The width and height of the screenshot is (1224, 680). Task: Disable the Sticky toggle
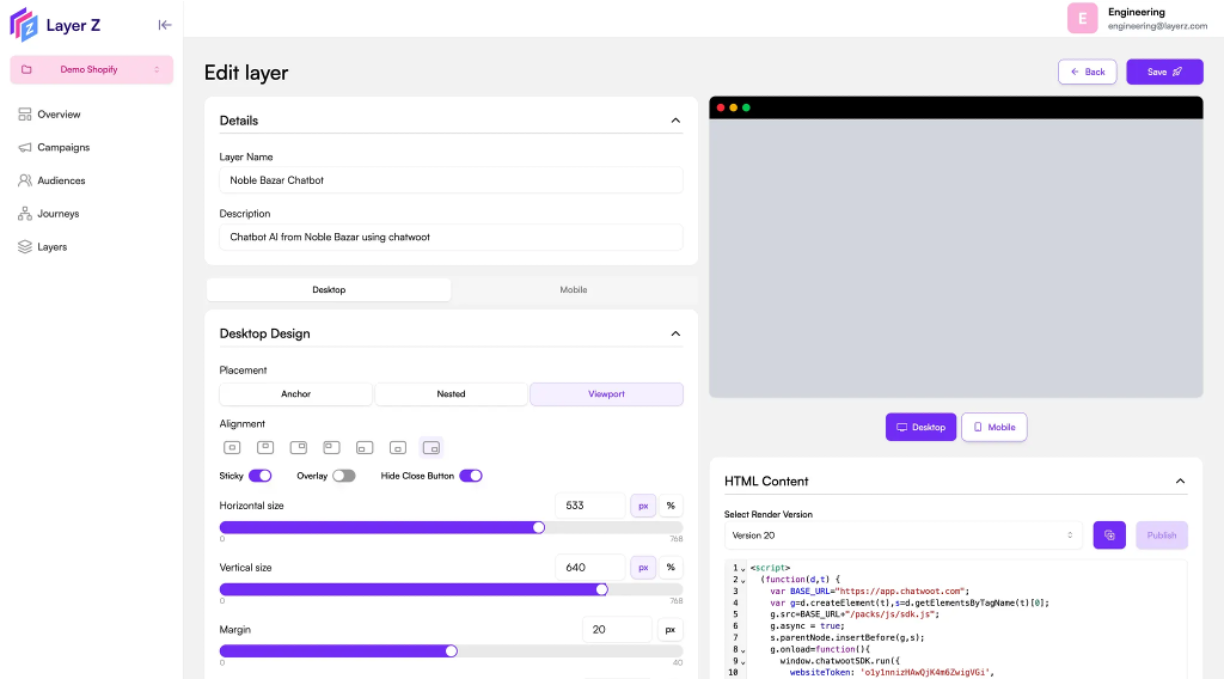[x=260, y=476]
